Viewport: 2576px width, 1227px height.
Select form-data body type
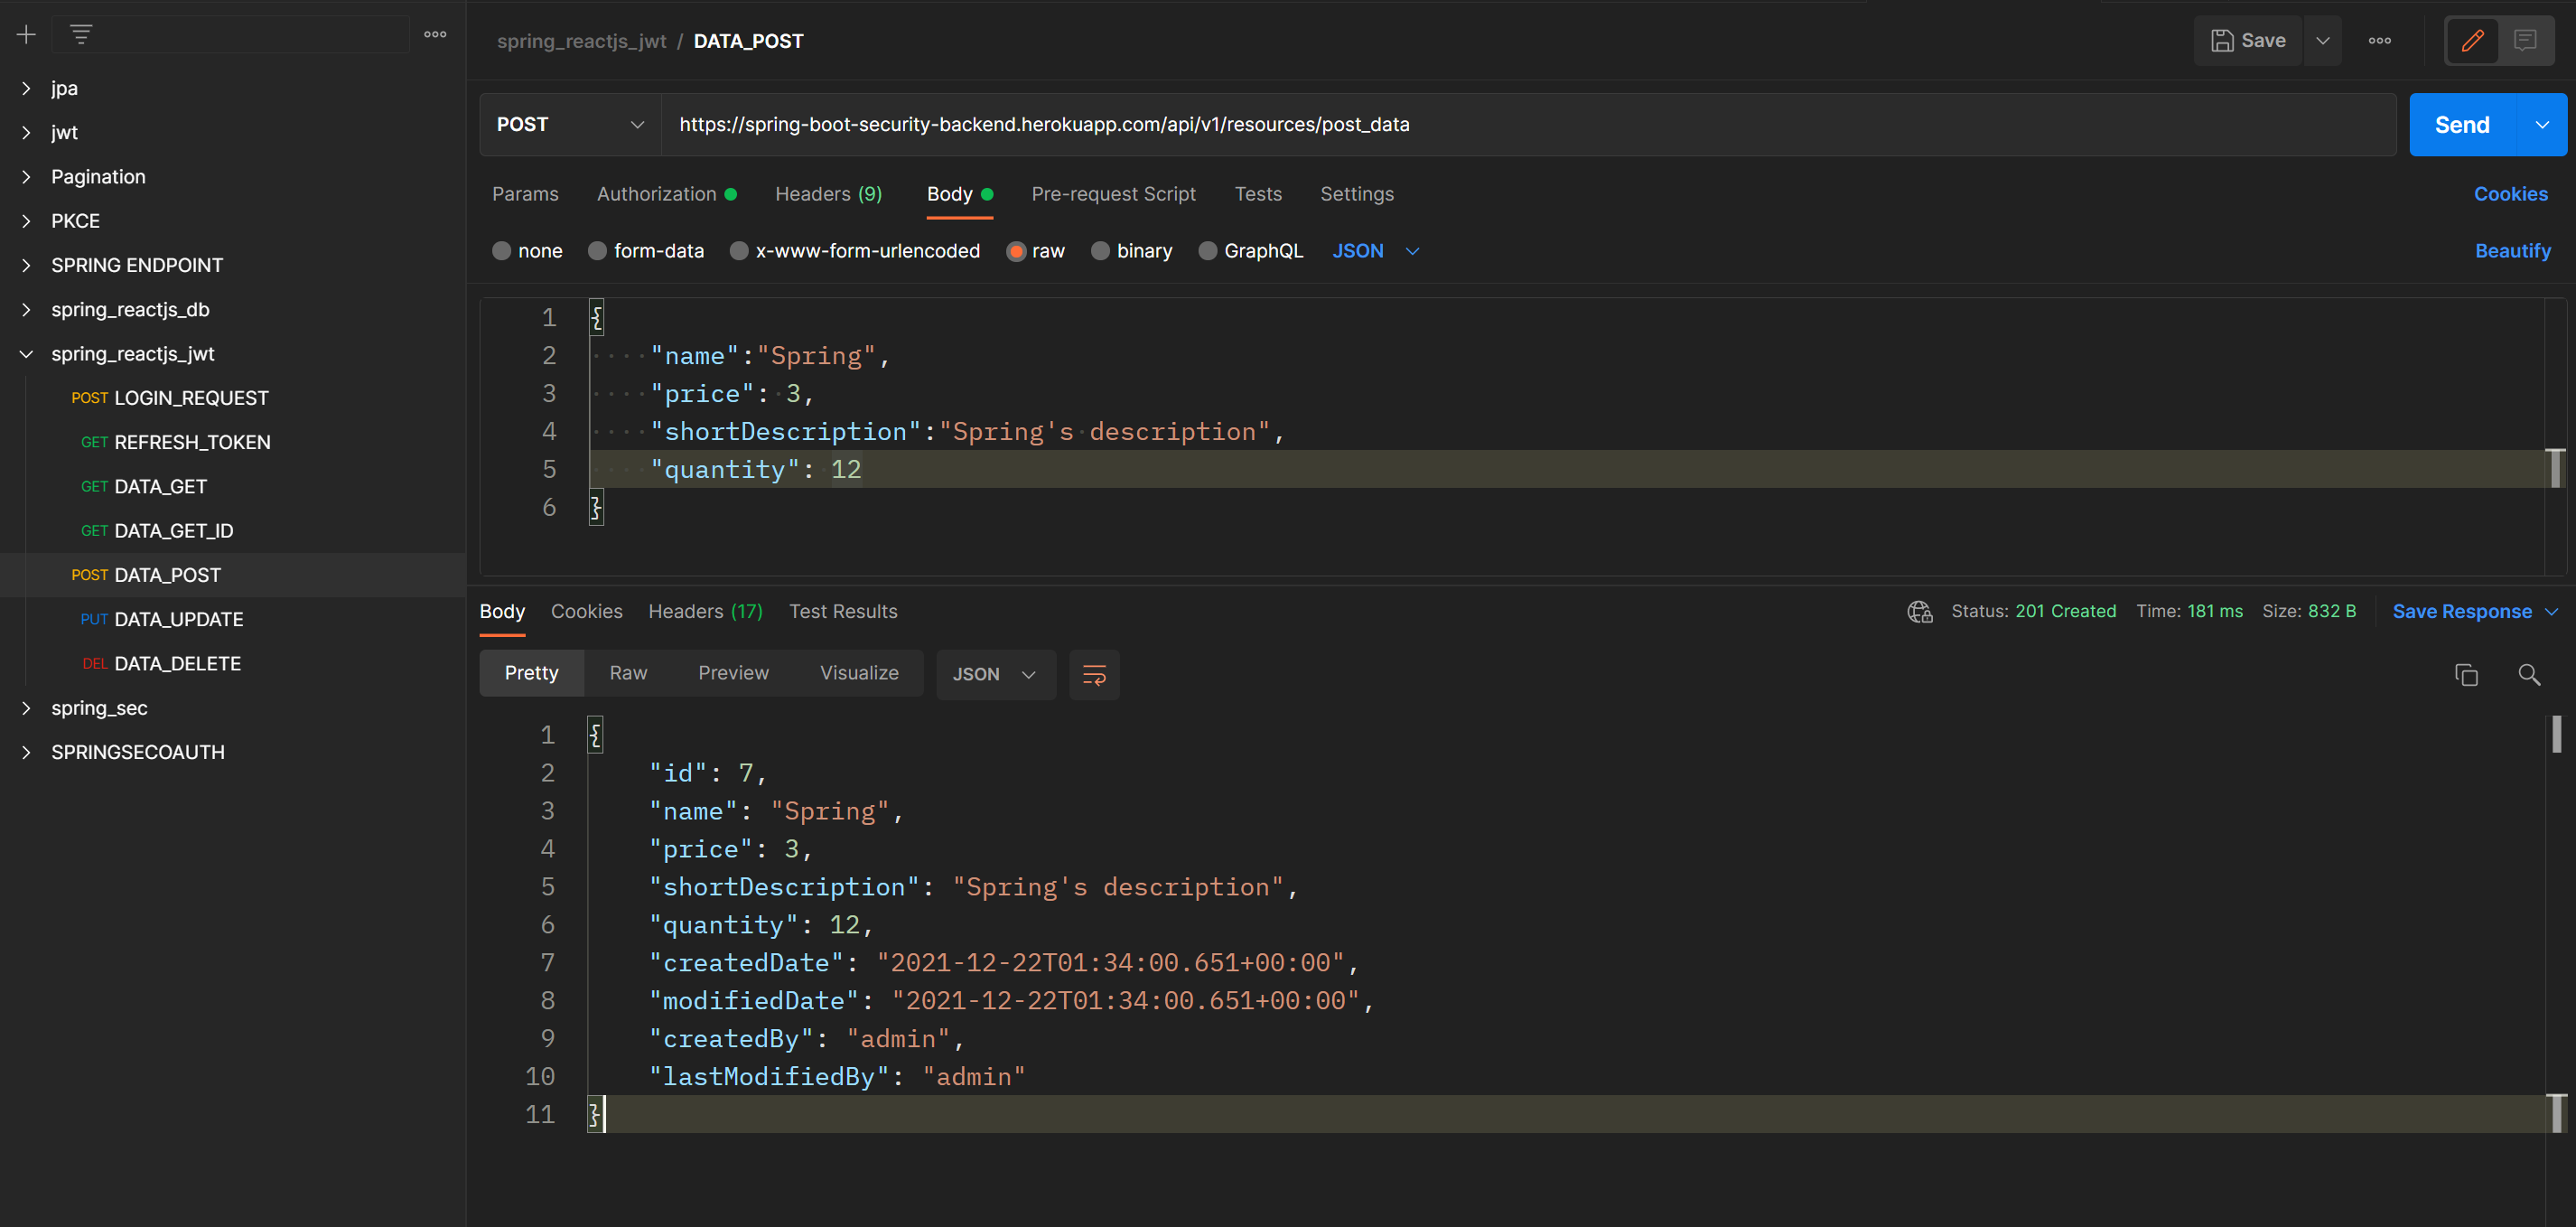597,251
